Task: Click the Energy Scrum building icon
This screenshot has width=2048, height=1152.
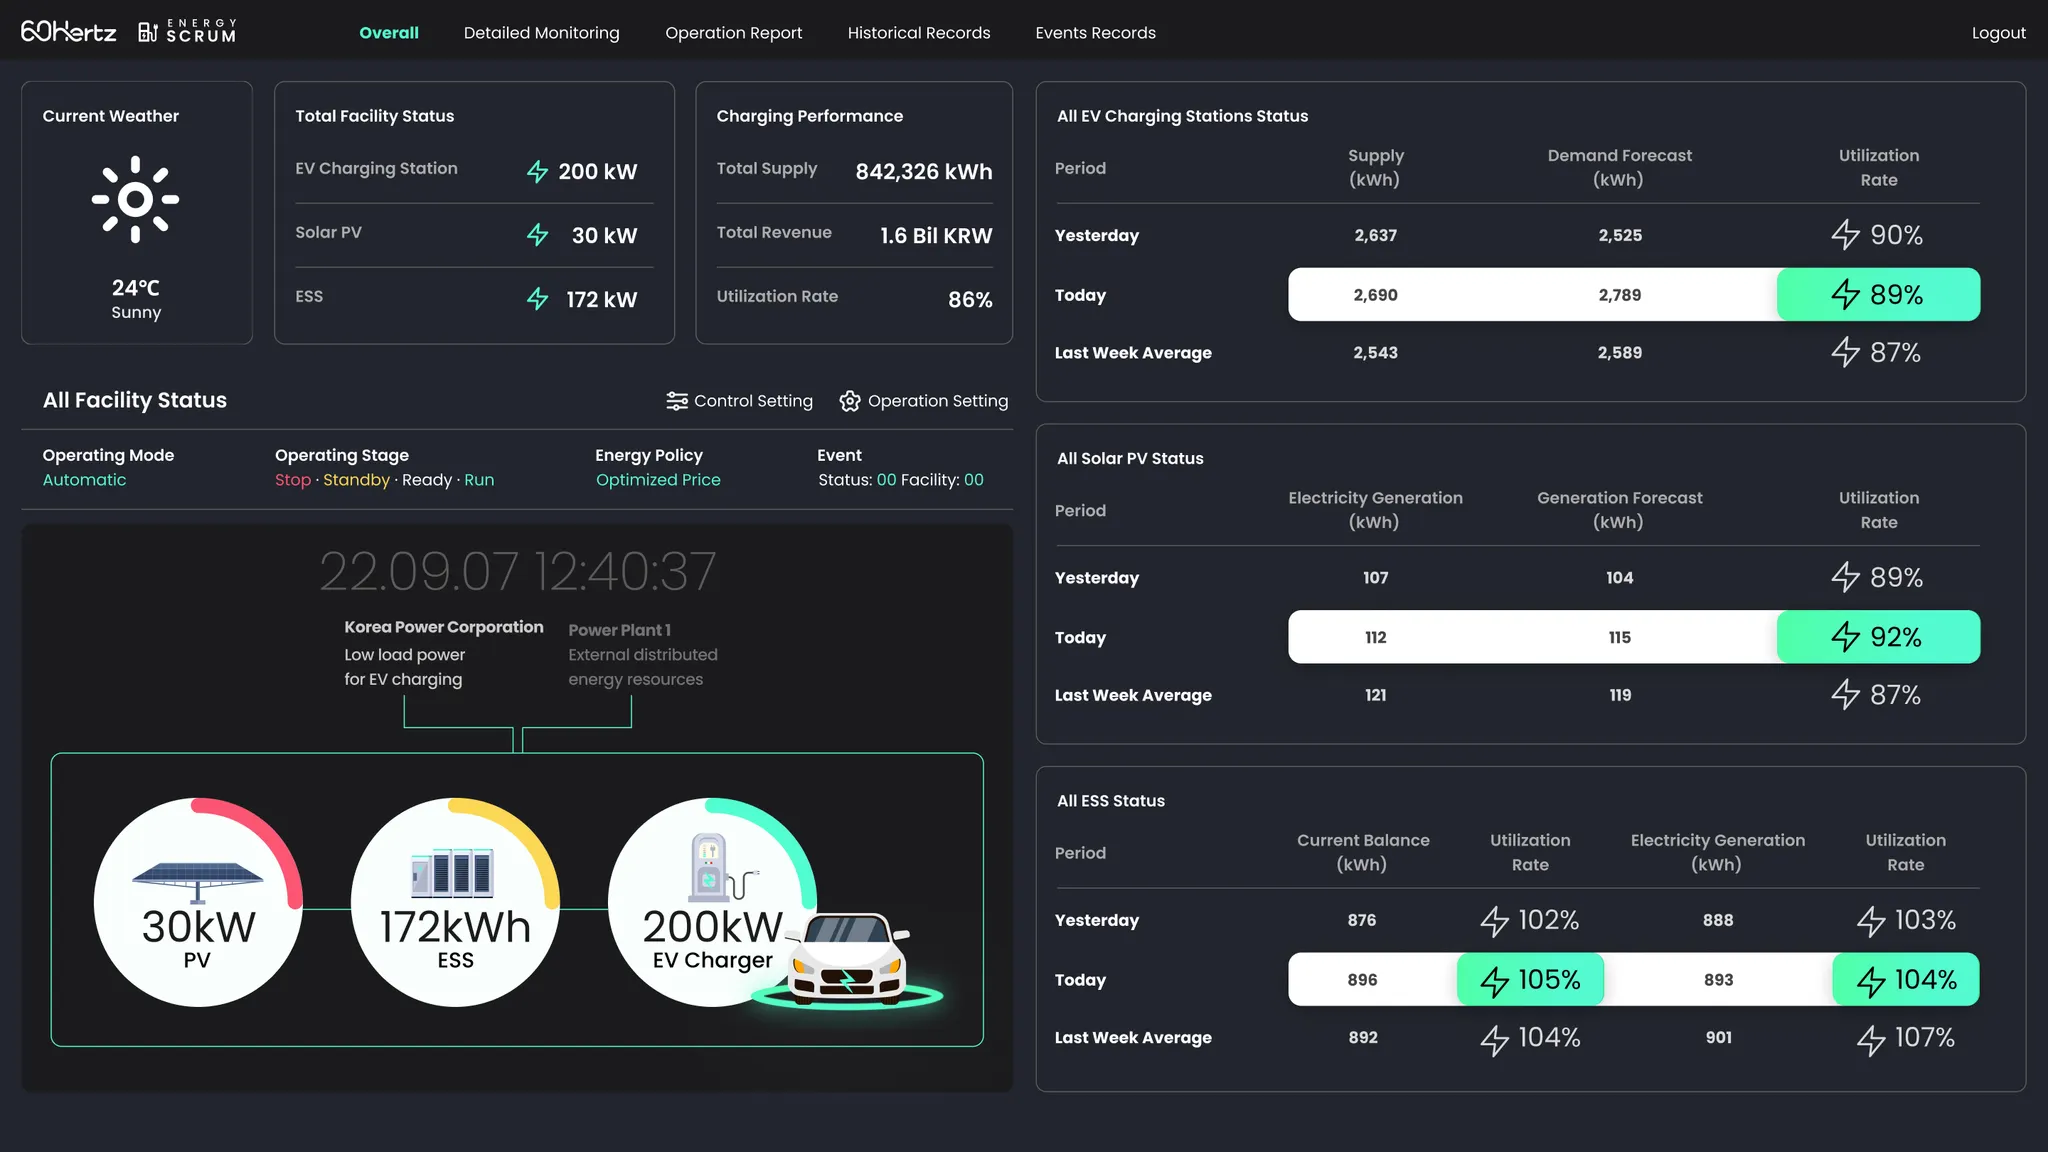Action: (148, 32)
